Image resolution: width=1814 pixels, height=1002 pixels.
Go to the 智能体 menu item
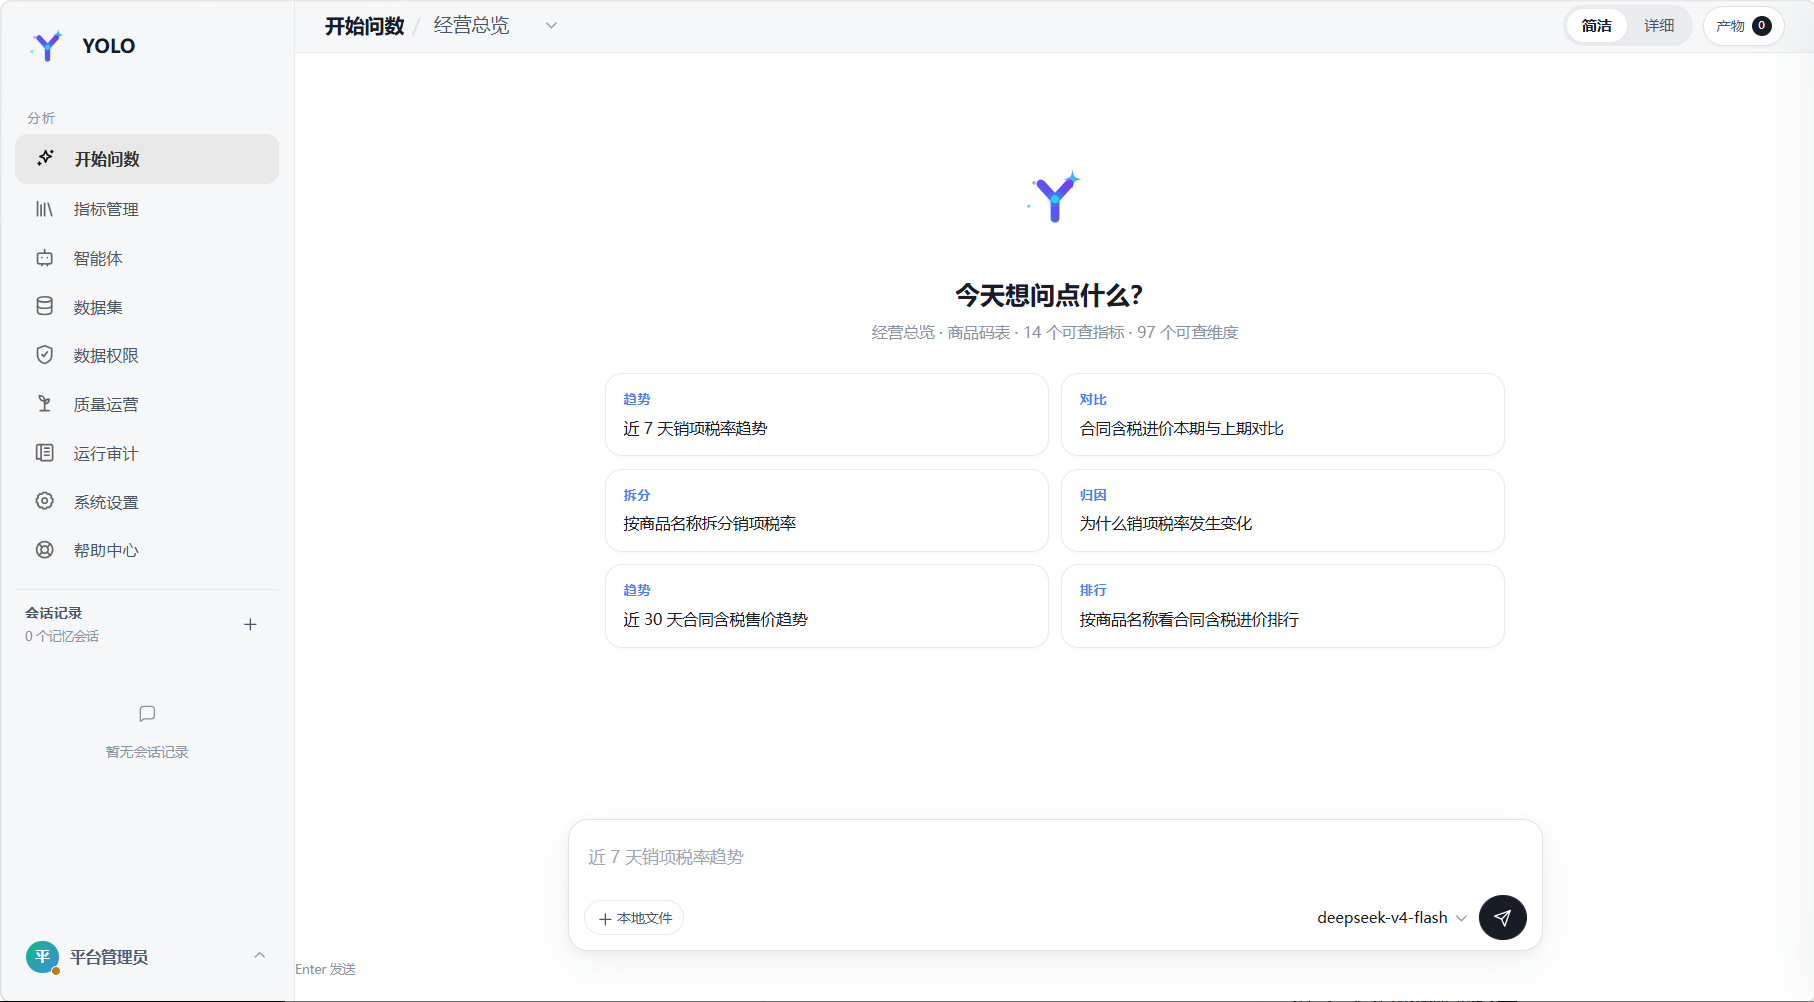pyautogui.click(x=147, y=258)
